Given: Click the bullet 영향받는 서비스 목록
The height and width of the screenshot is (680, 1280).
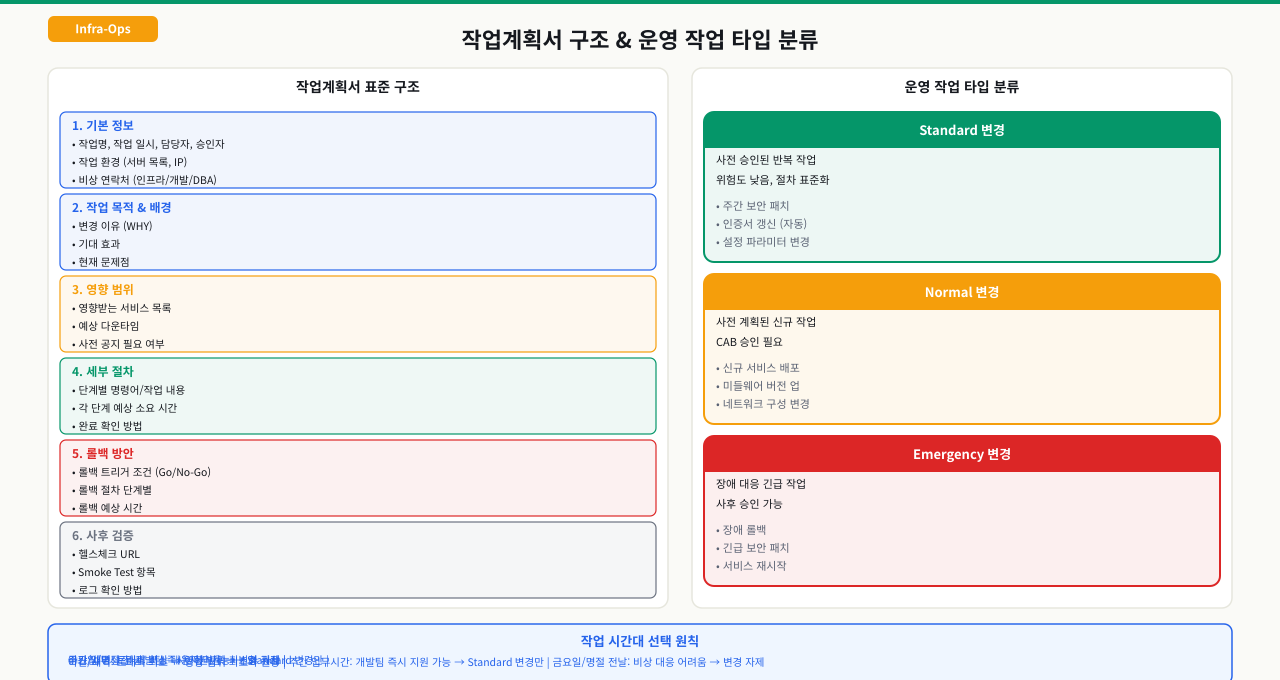Looking at the screenshot, I should [x=122, y=308].
